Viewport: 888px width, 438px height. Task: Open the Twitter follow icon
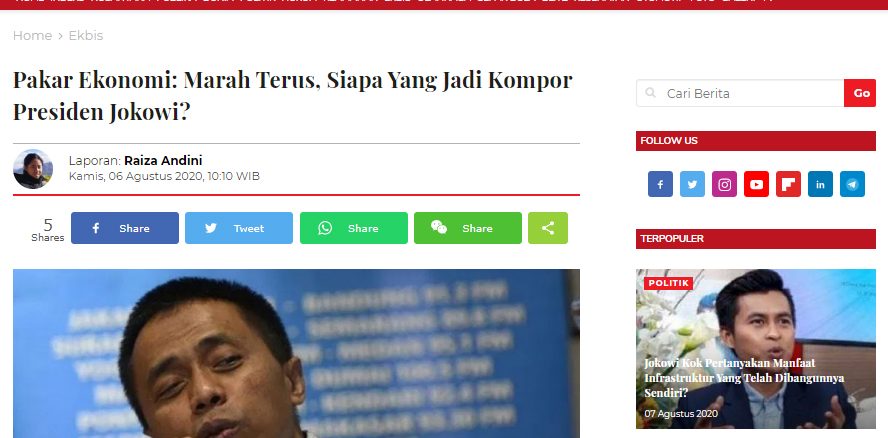coord(692,184)
